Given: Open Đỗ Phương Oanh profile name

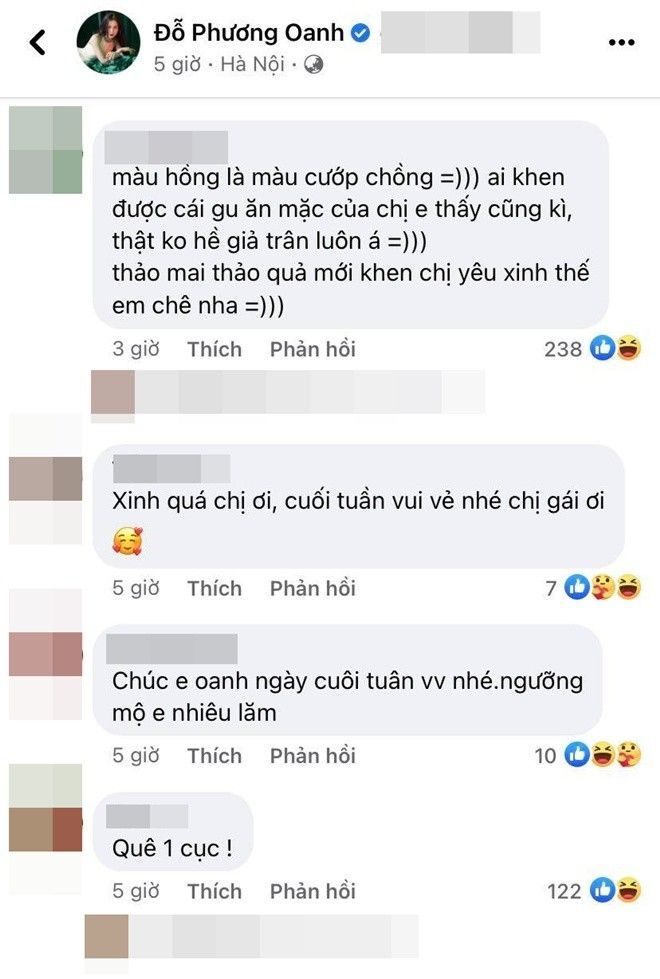Looking at the screenshot, I should point(249,32).
